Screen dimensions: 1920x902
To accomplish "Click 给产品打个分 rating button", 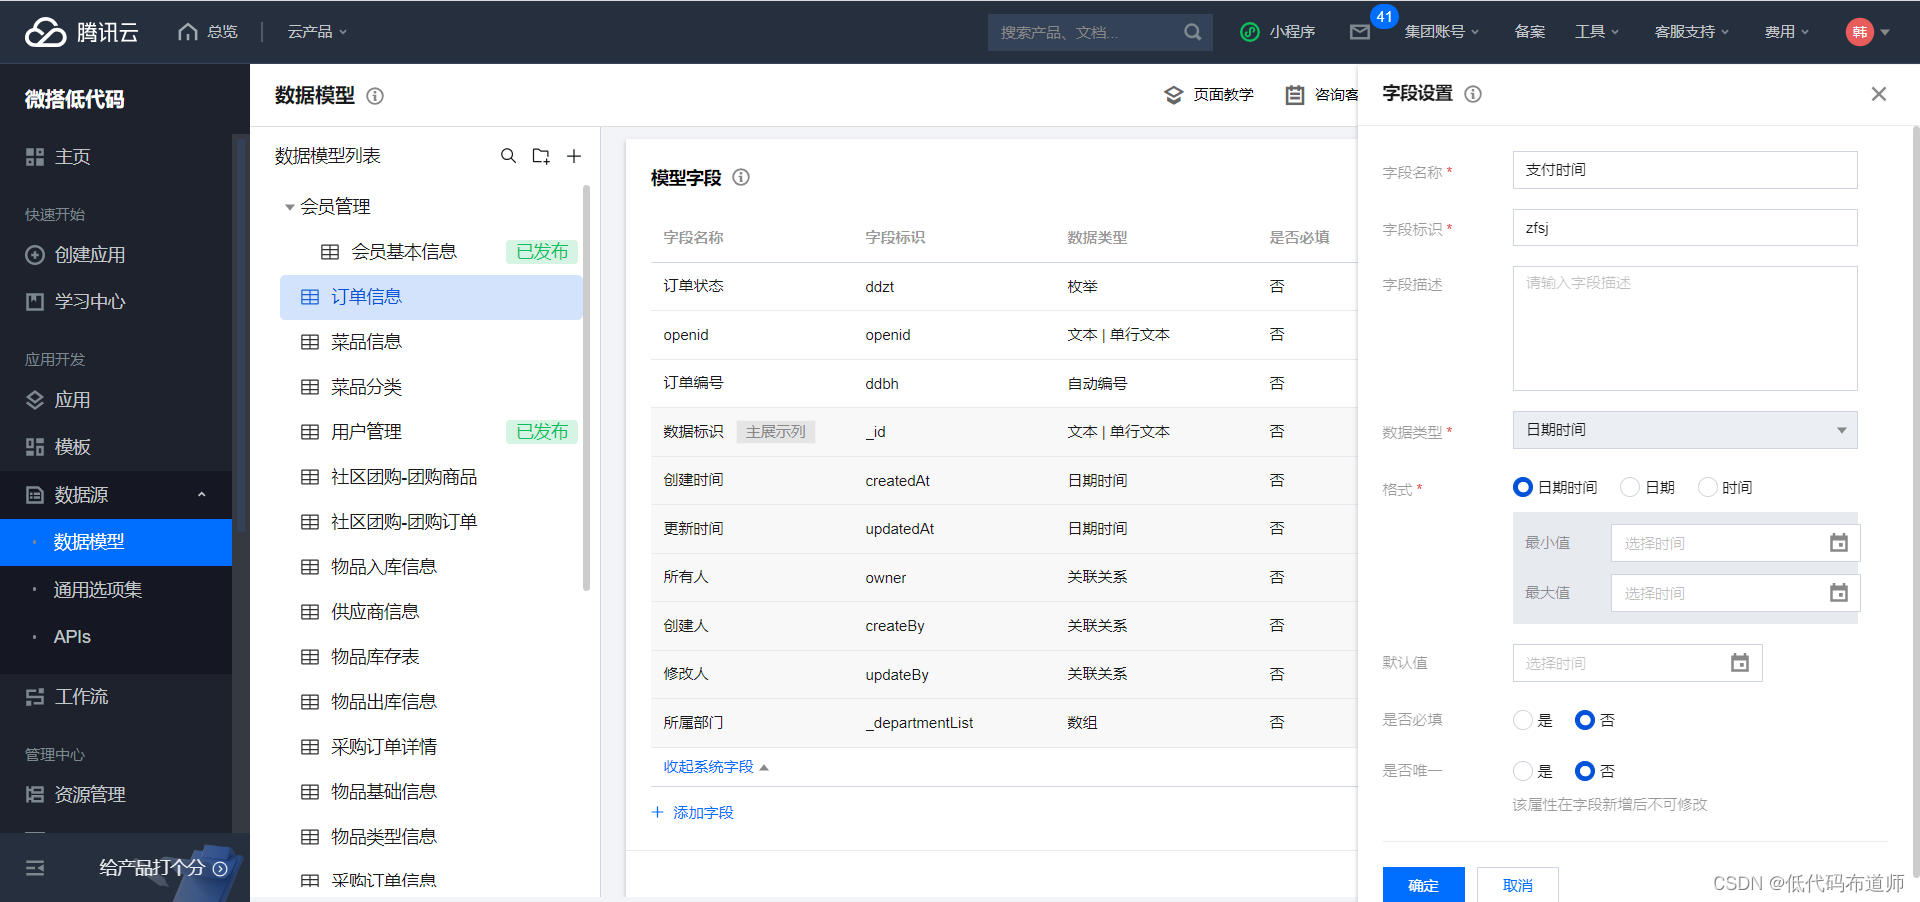I will (164, 868).
